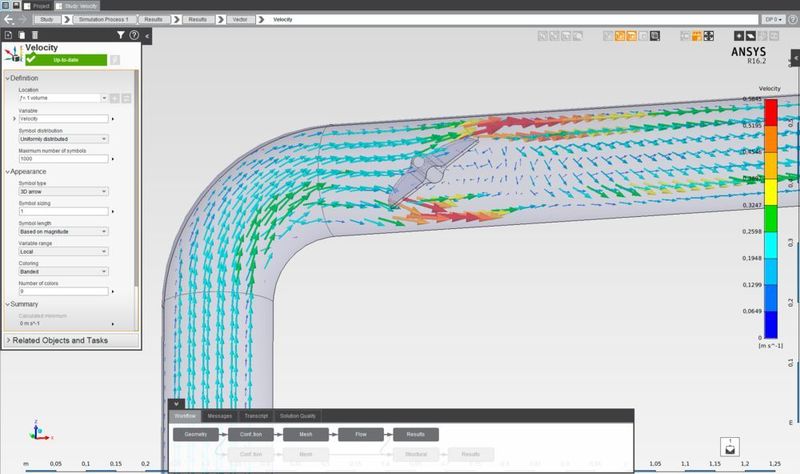Image resolution: width=800 pixels, height=474 pixels.
Task: Click the Mesh workflow step button
Action: [x=306, y=435]
